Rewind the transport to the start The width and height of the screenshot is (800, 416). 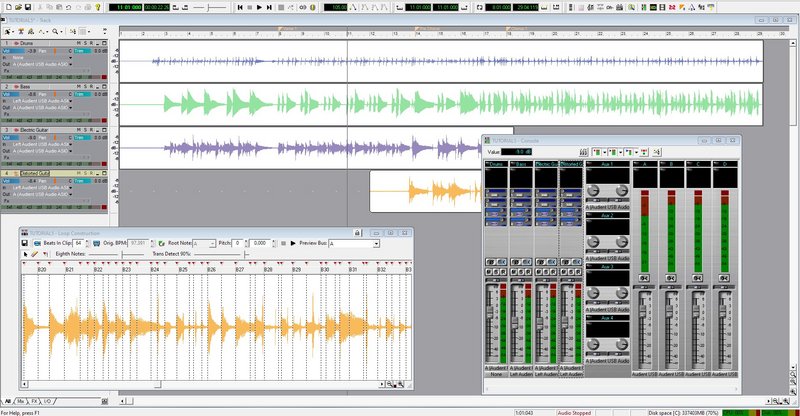[240, 7]
